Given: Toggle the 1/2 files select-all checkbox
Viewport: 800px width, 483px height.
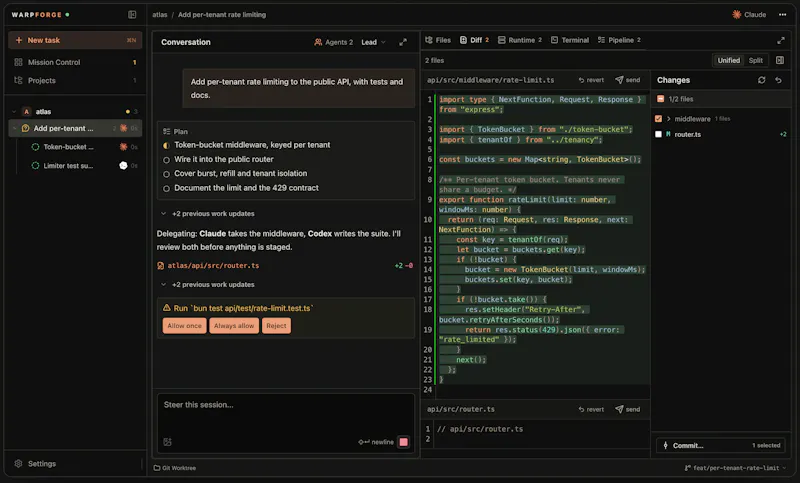Looking at the screenshot, I should pos(661,99).
